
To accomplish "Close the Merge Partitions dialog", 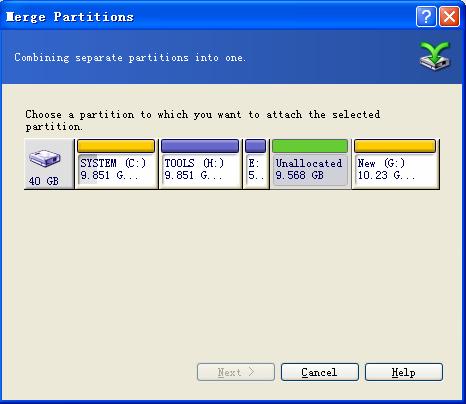I will tap(449, 16).
